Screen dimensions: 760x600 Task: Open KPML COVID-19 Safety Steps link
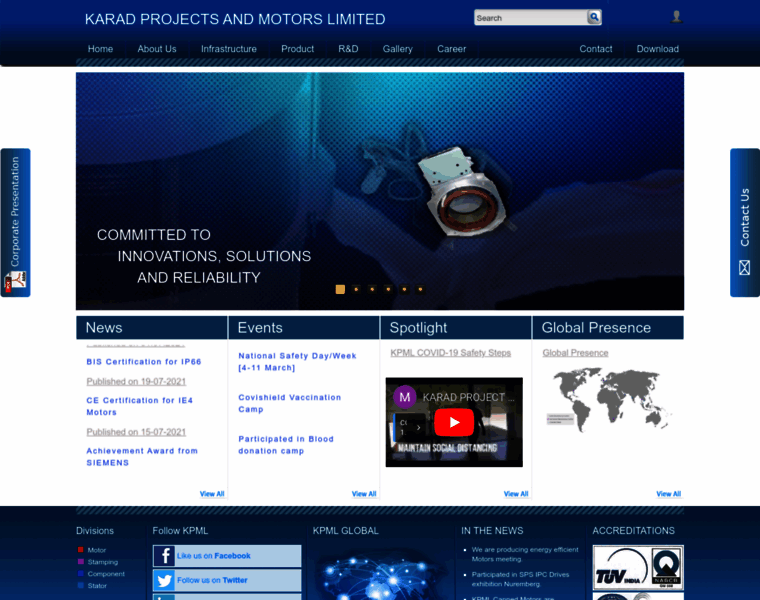coord(451,353)
